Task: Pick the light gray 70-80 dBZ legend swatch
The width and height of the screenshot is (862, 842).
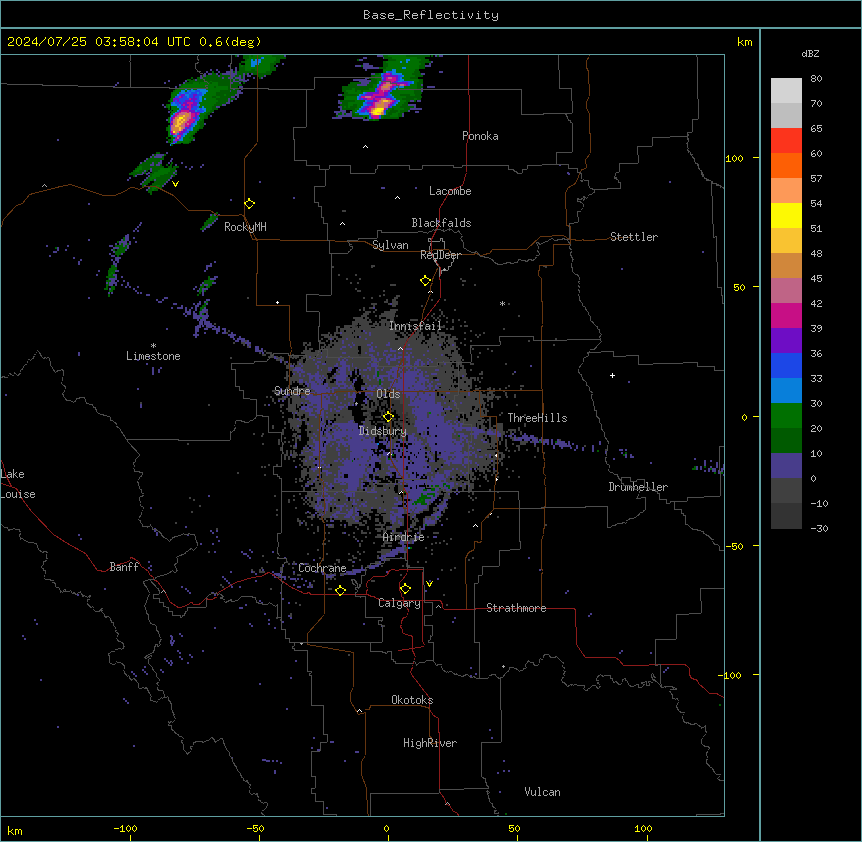Action: coord(786,91)
